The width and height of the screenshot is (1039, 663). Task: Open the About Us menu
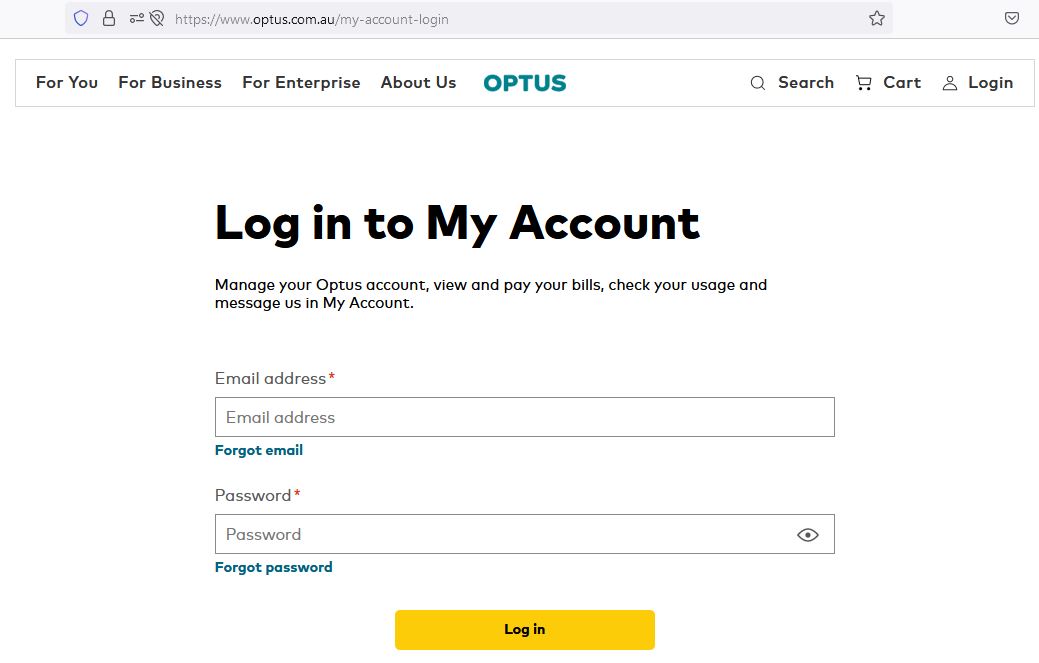[418, 83]
